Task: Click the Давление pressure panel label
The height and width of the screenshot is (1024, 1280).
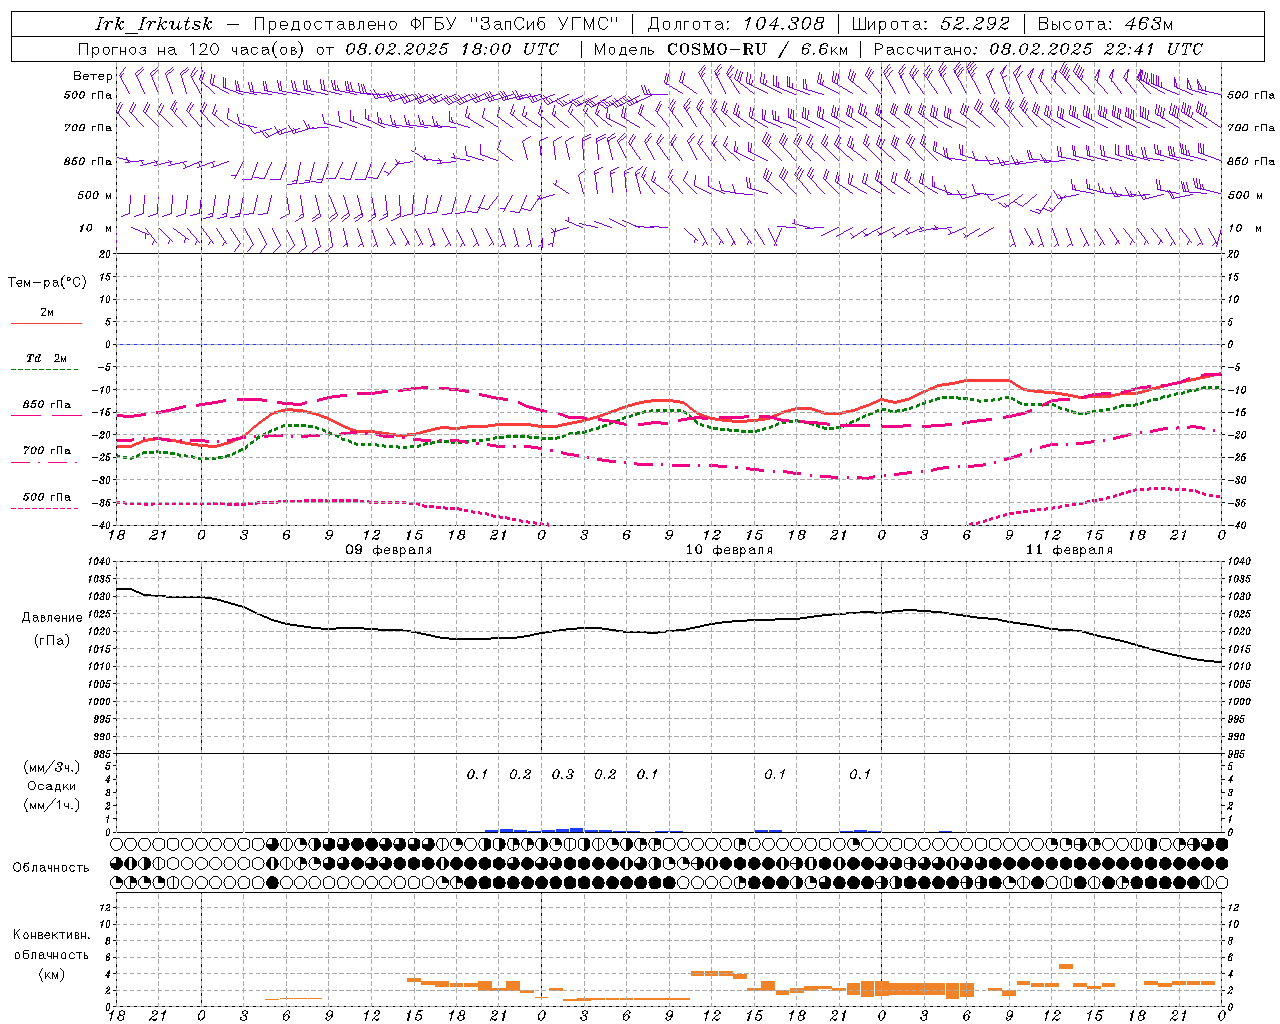Action: [50, 618]
